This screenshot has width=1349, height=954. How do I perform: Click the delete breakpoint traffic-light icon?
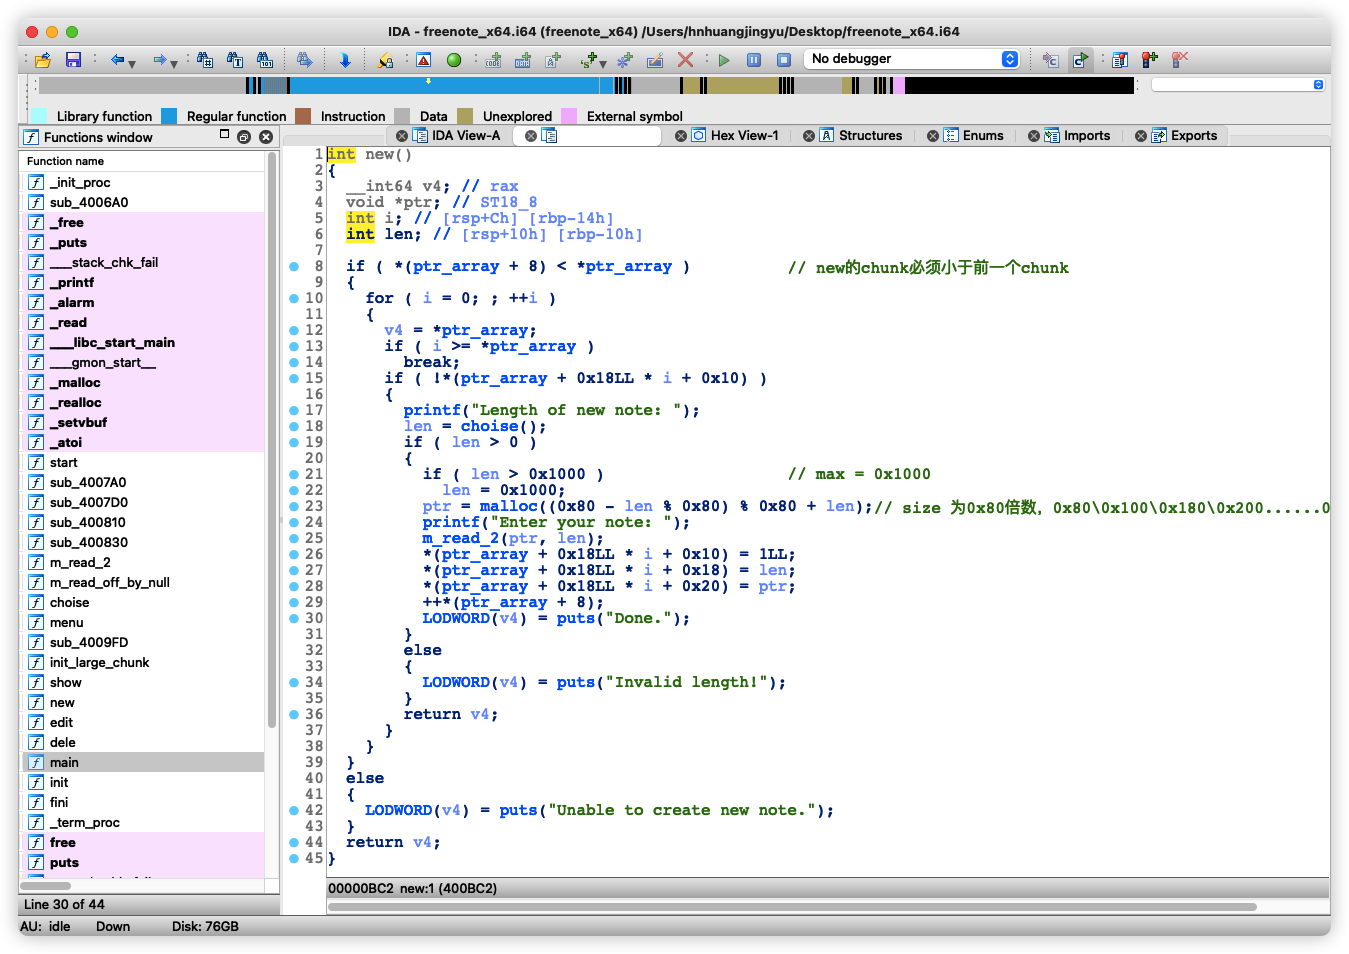point(1180,60)
